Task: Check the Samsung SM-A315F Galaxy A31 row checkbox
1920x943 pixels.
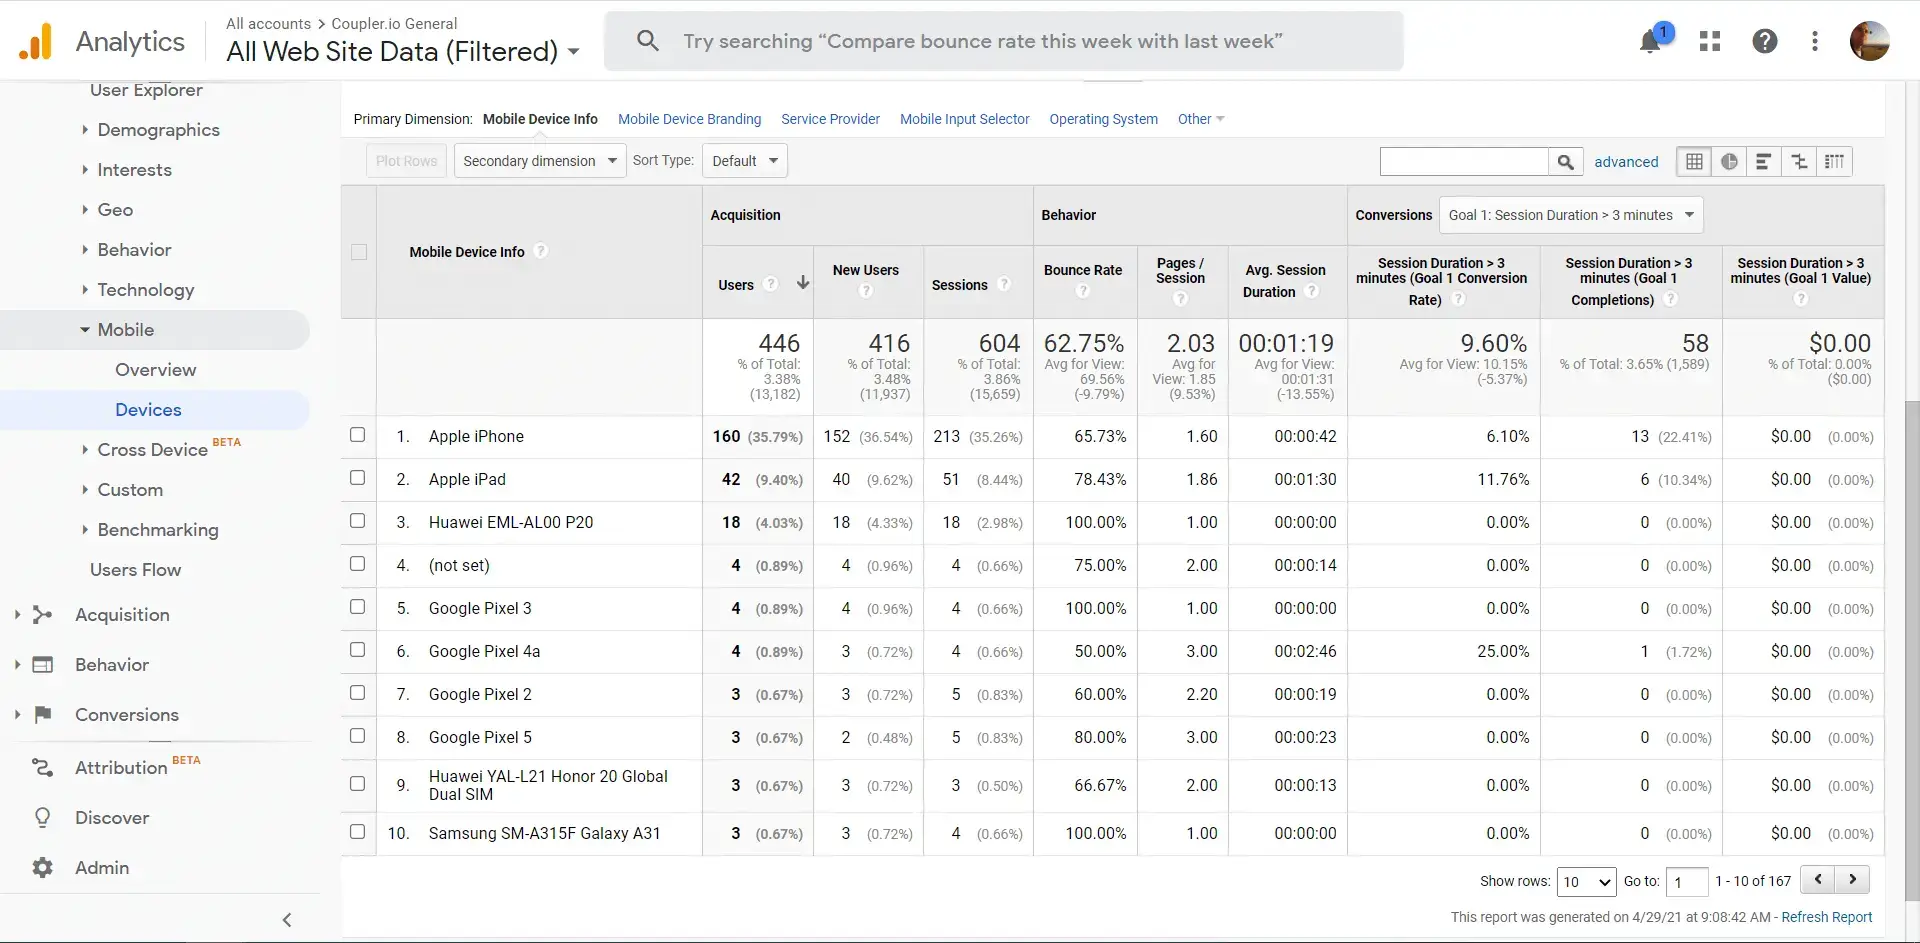Action: pyautogui.click(x=357, y=832)
